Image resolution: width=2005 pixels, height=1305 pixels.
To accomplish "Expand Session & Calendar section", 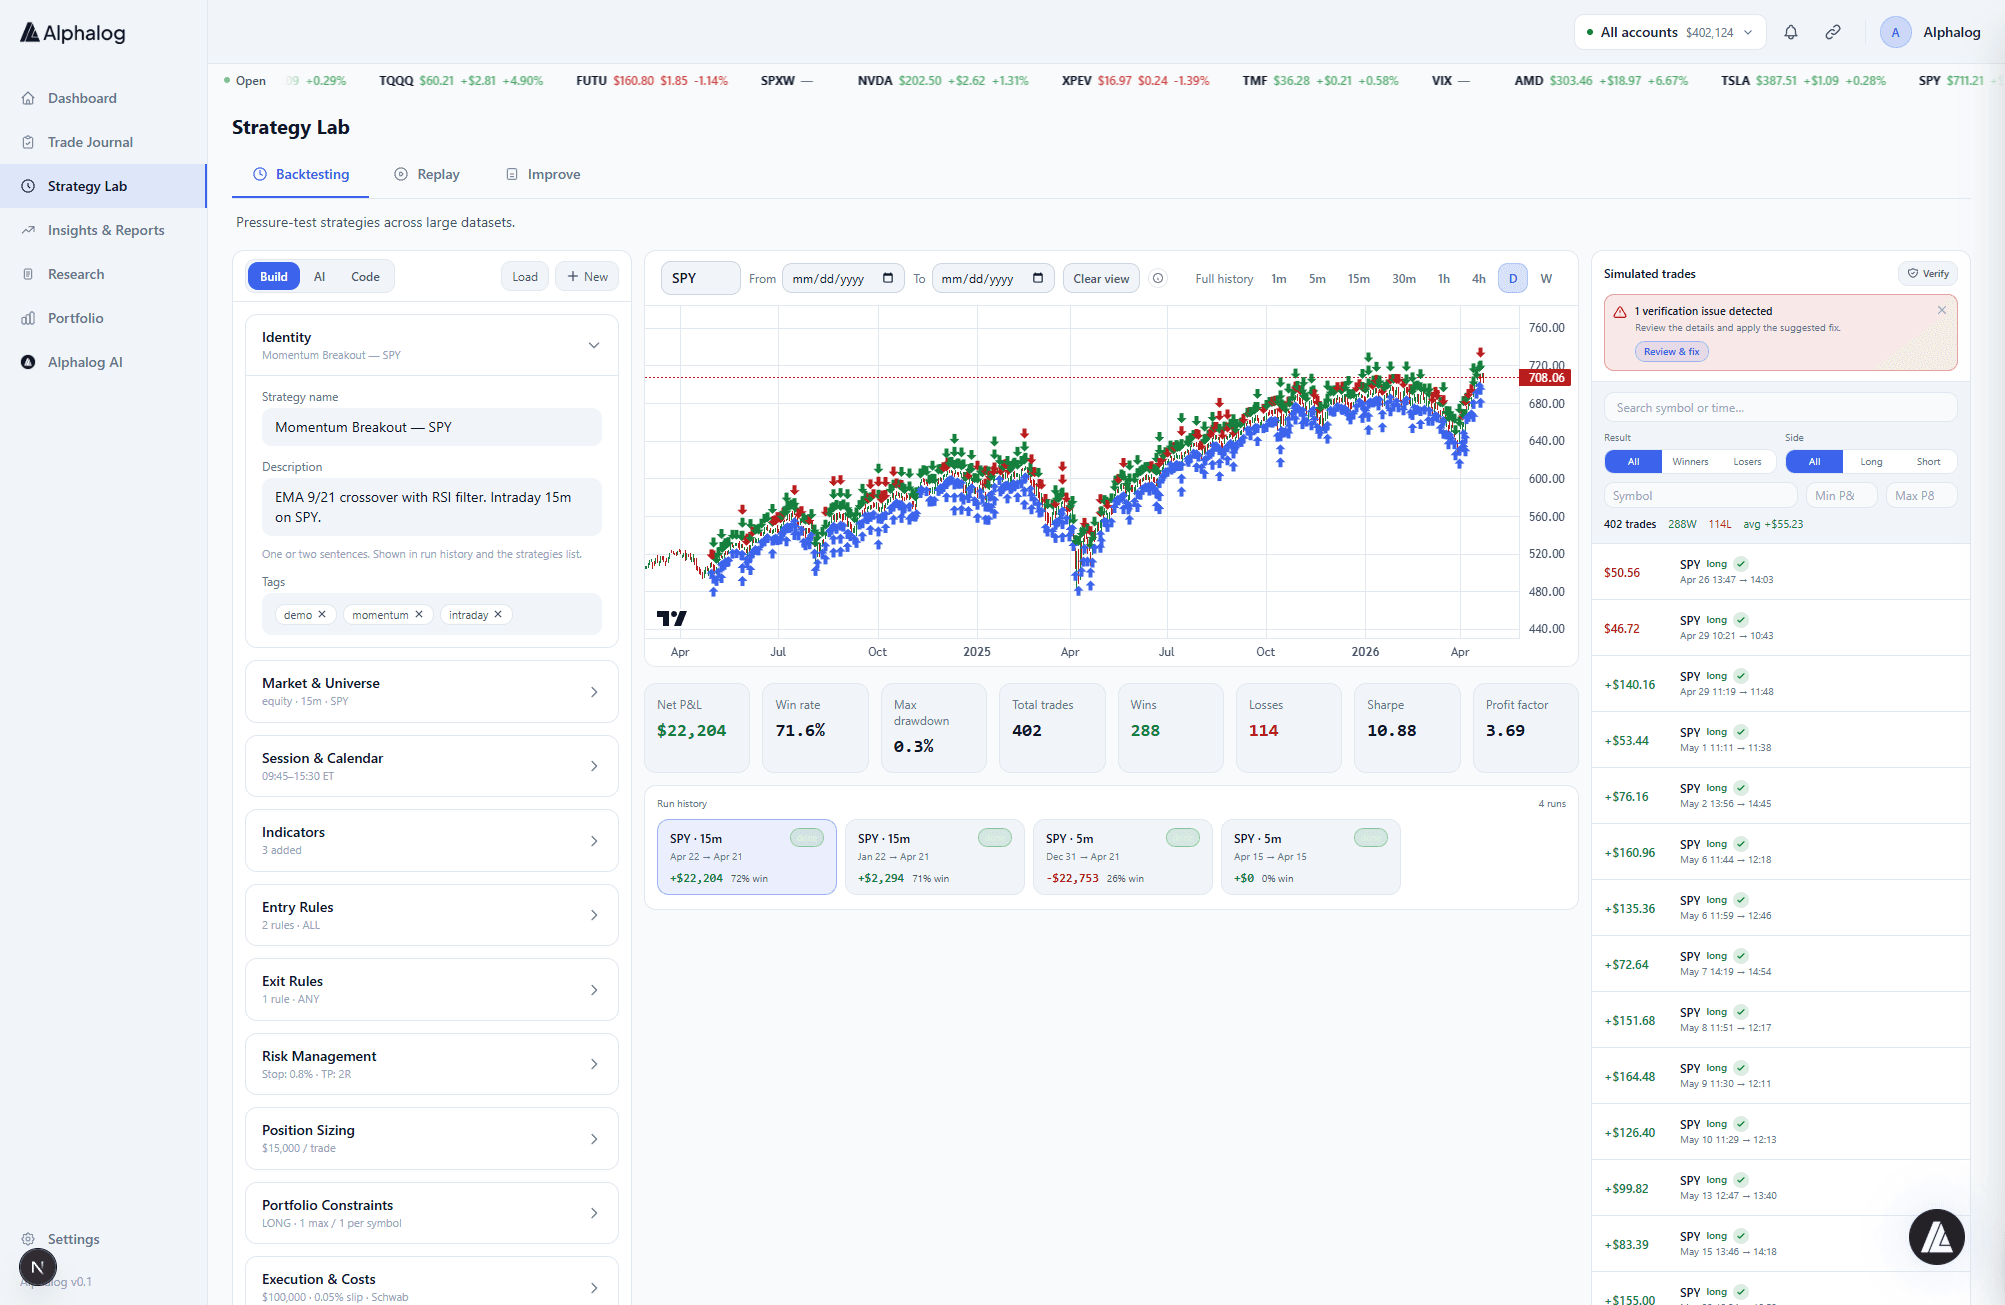I will tap(432, 766).
